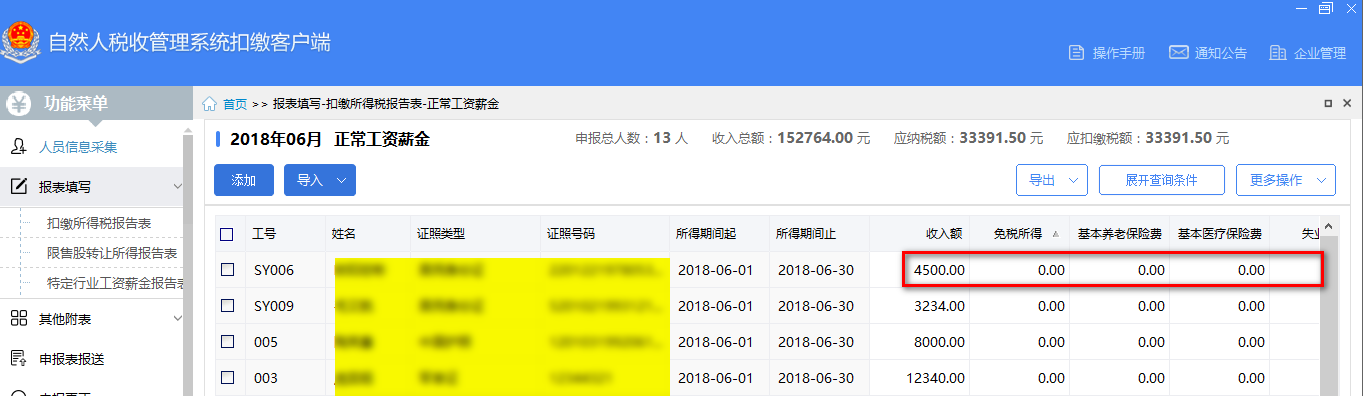Check the row SY006 checkbox
This screenshot has height=396, width=1363.
coord(227,270)
